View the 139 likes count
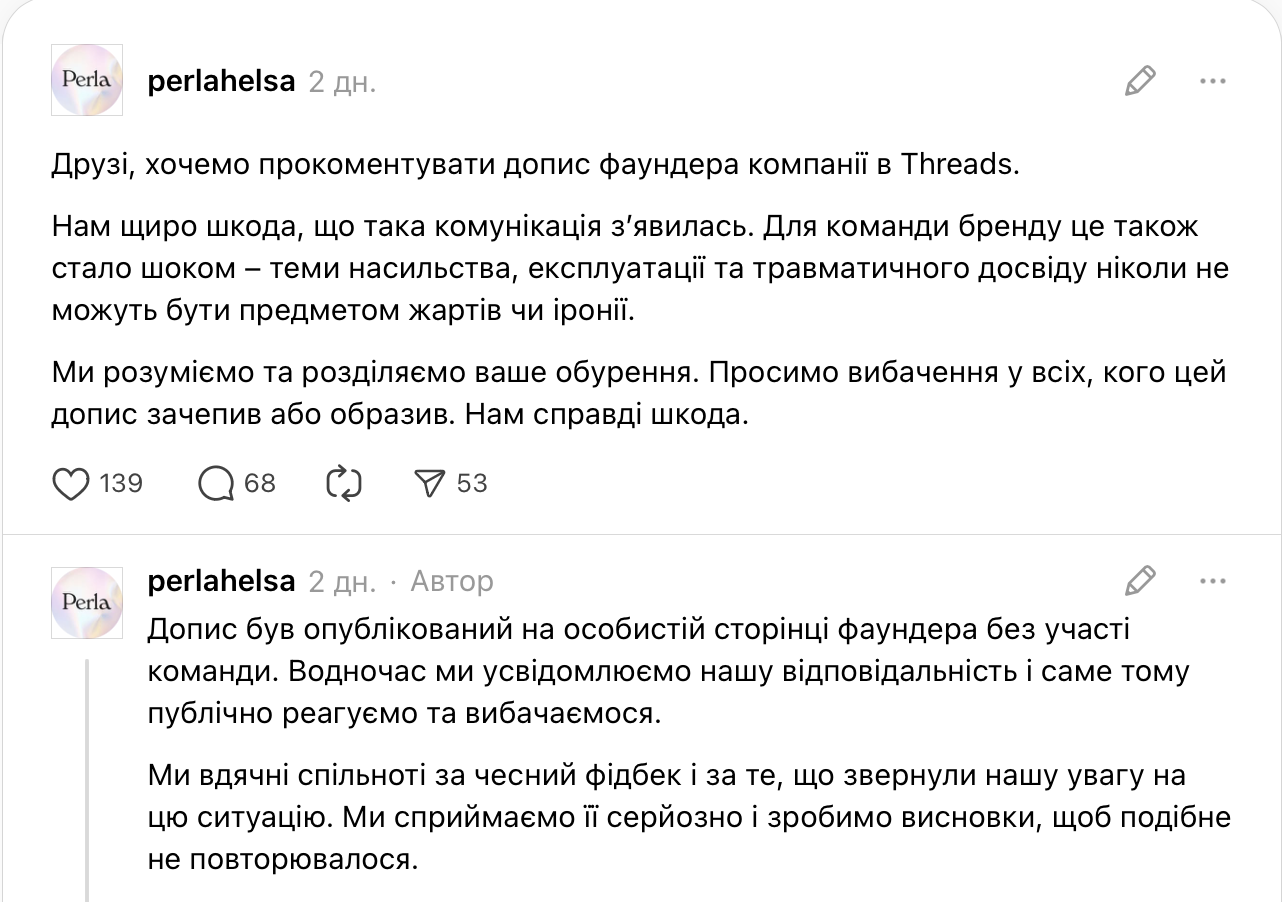This screenshot has width=1282, height=902. pyautogui.click(x=122, y=484)
